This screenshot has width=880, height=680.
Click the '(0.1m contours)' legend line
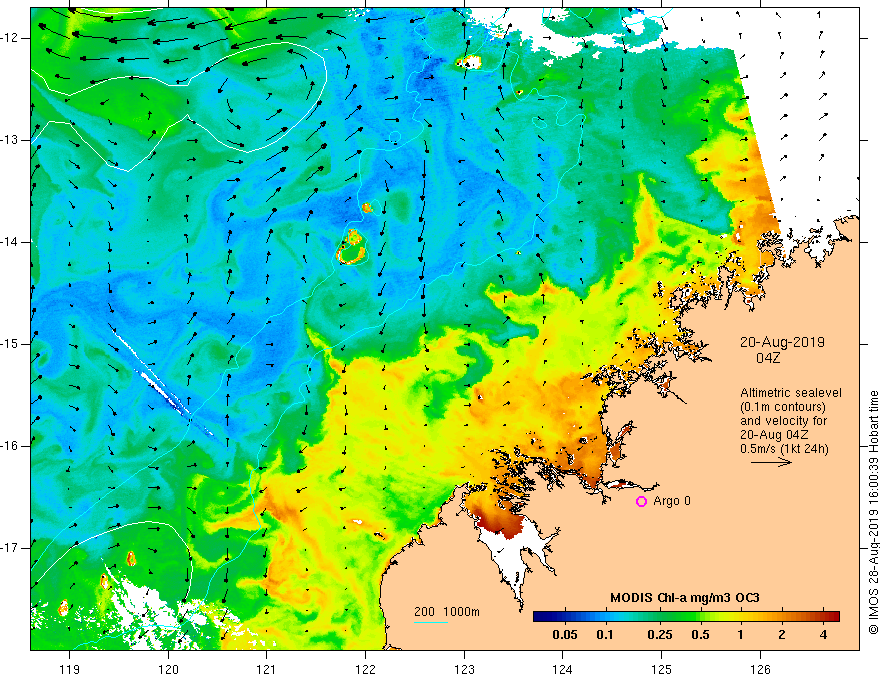(783, 407)
